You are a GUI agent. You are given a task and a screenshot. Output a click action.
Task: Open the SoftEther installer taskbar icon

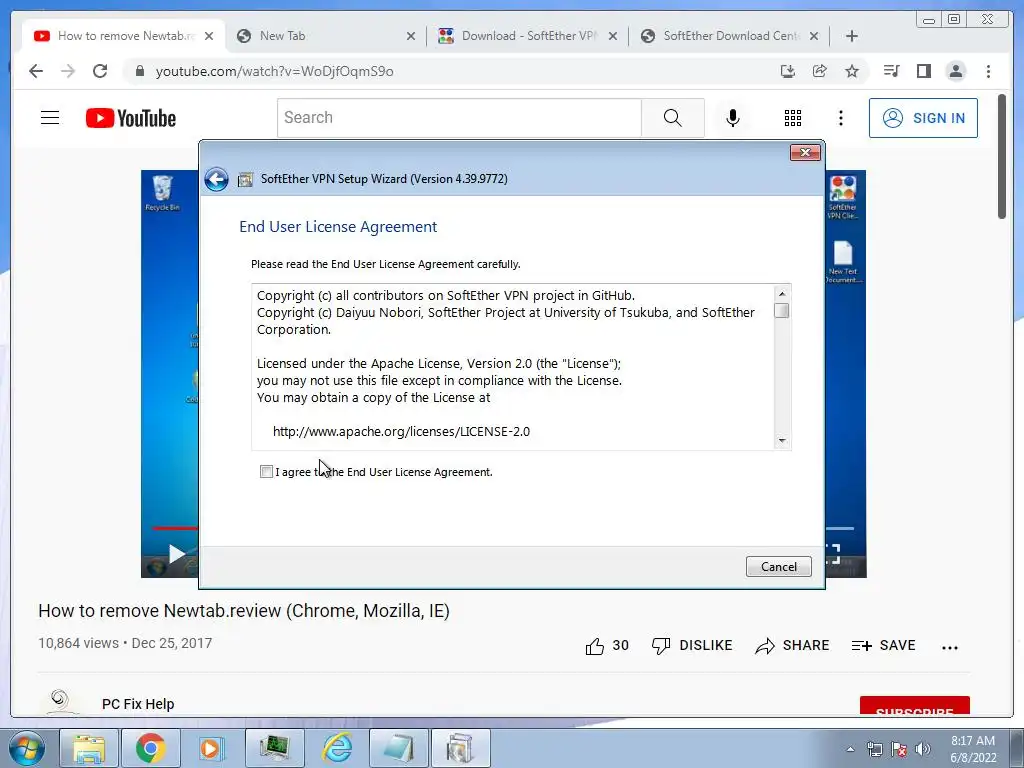pyautogui.click(x=460, y=748)
